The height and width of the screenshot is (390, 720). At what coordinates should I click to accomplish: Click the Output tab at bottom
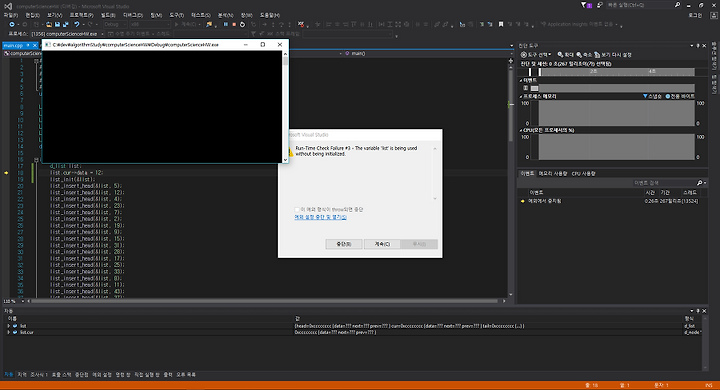[x=168, y=375]
